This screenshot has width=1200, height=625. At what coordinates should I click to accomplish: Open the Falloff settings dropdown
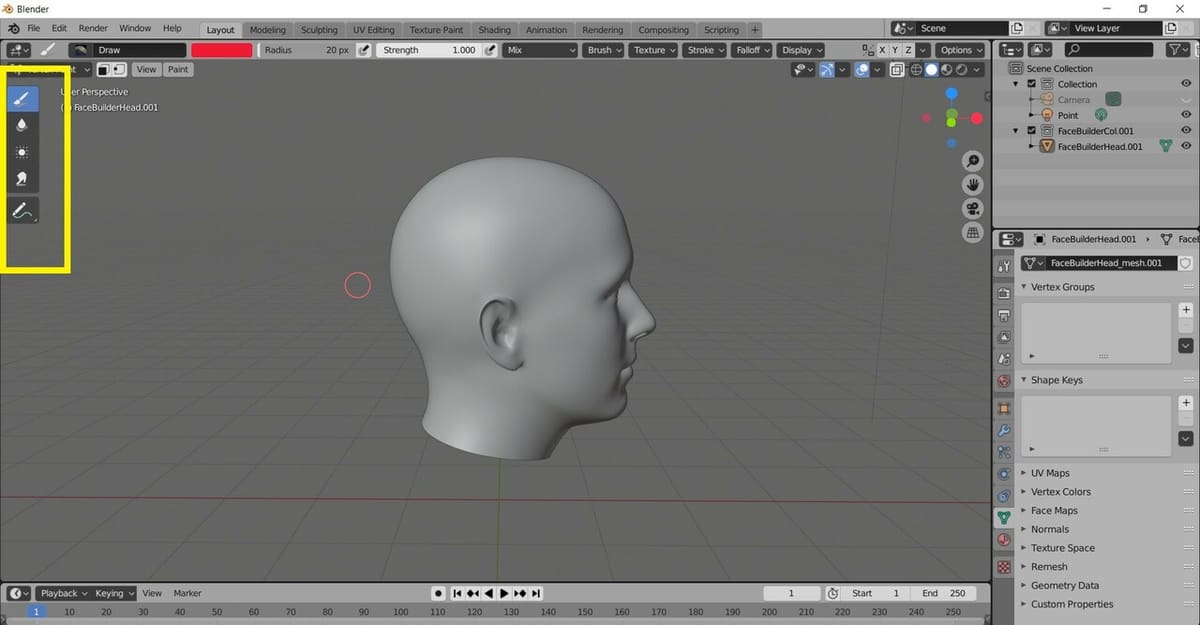(x=752, y=50)
